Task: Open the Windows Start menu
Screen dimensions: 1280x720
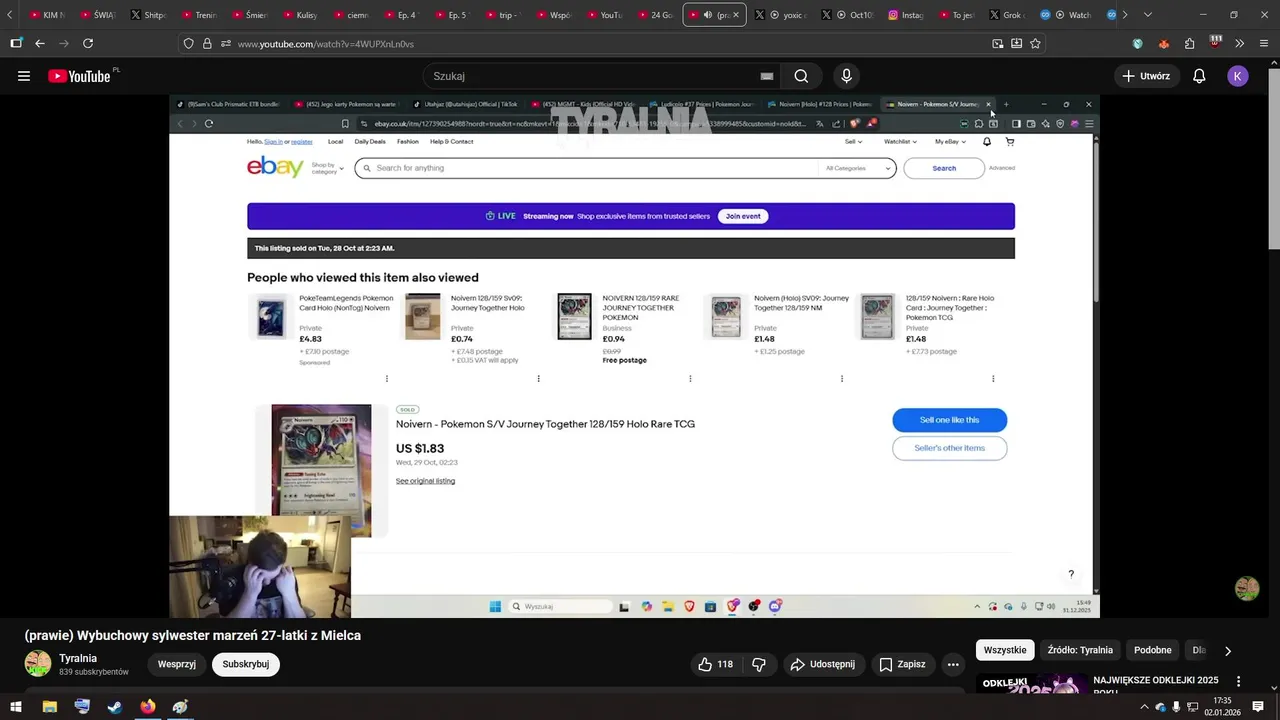Action: click(16, 707)
